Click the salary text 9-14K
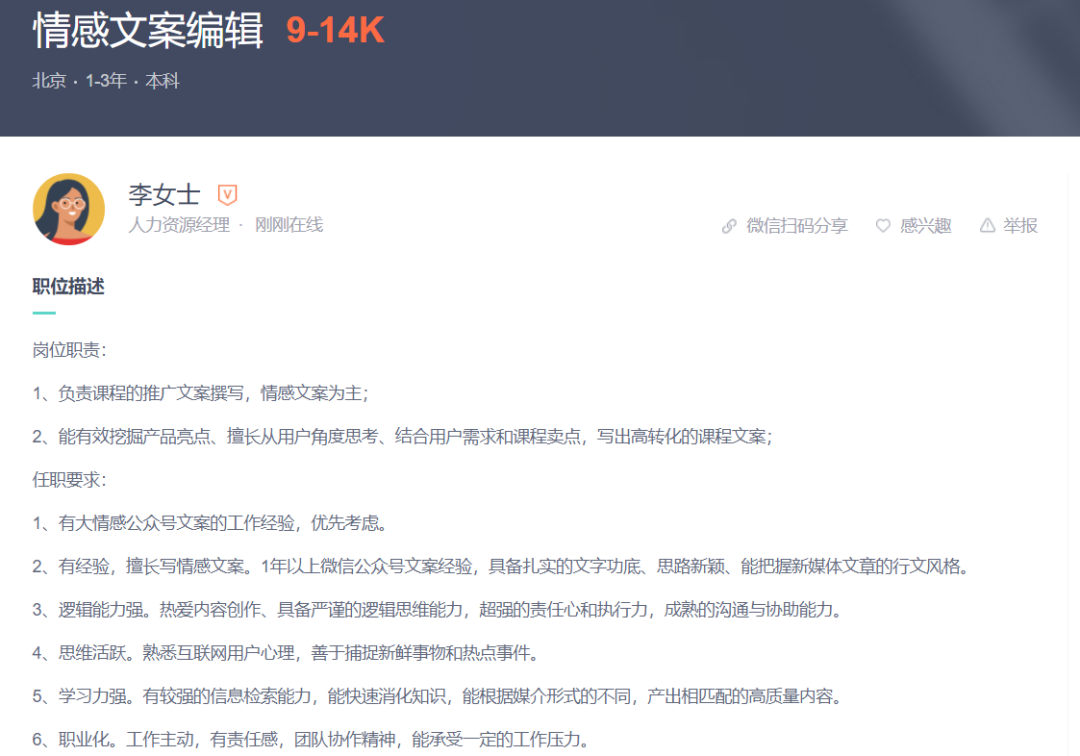 335,30
